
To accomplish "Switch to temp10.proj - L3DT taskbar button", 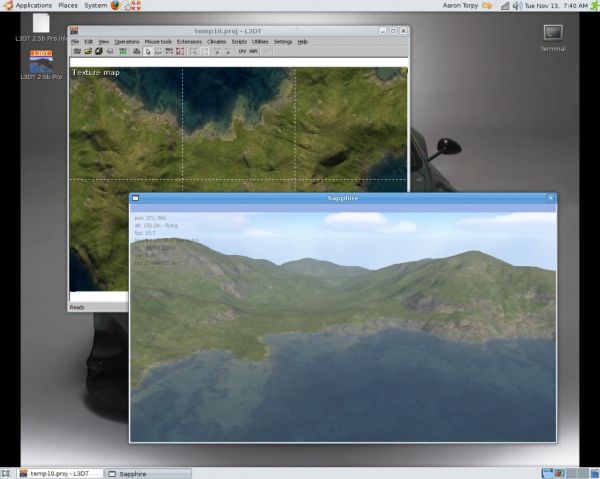I will (x=60, y=472).
